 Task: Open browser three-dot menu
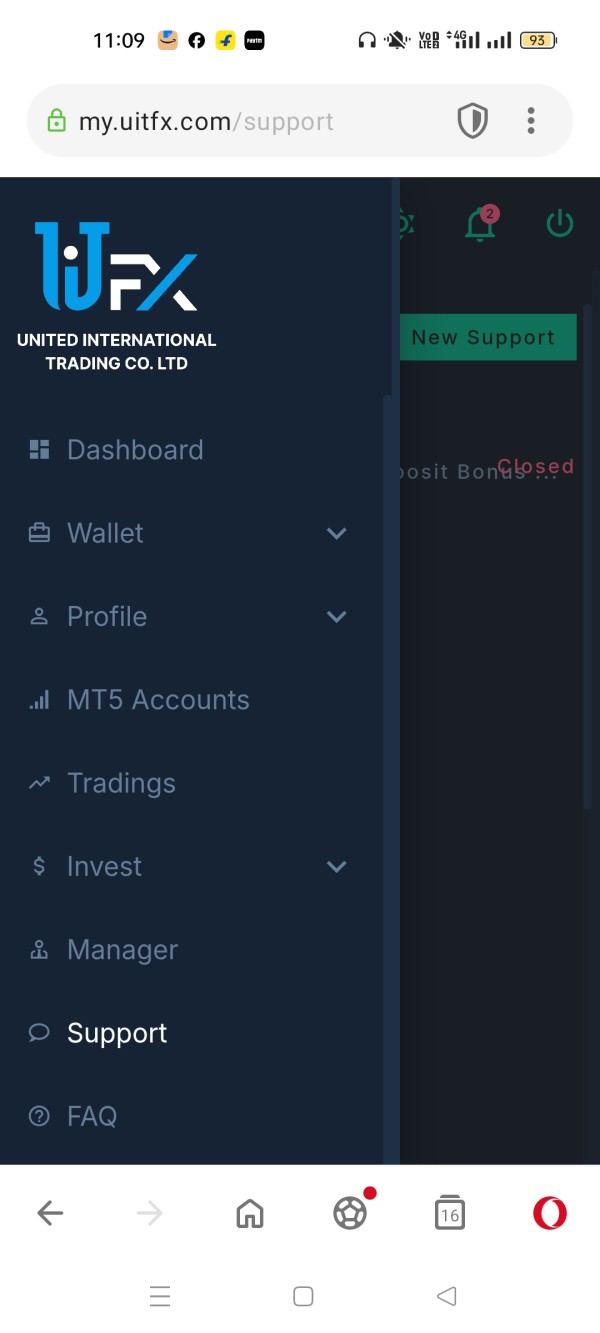(531, 121)
